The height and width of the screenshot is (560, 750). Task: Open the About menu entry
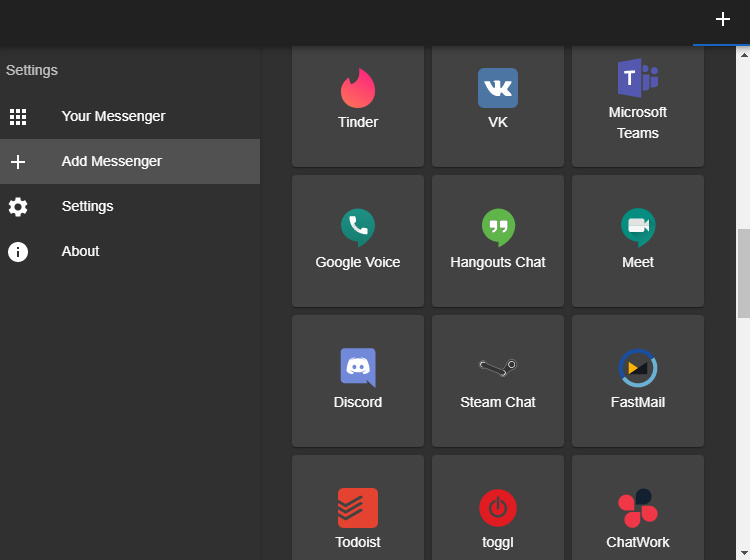(x=130, y=252)
